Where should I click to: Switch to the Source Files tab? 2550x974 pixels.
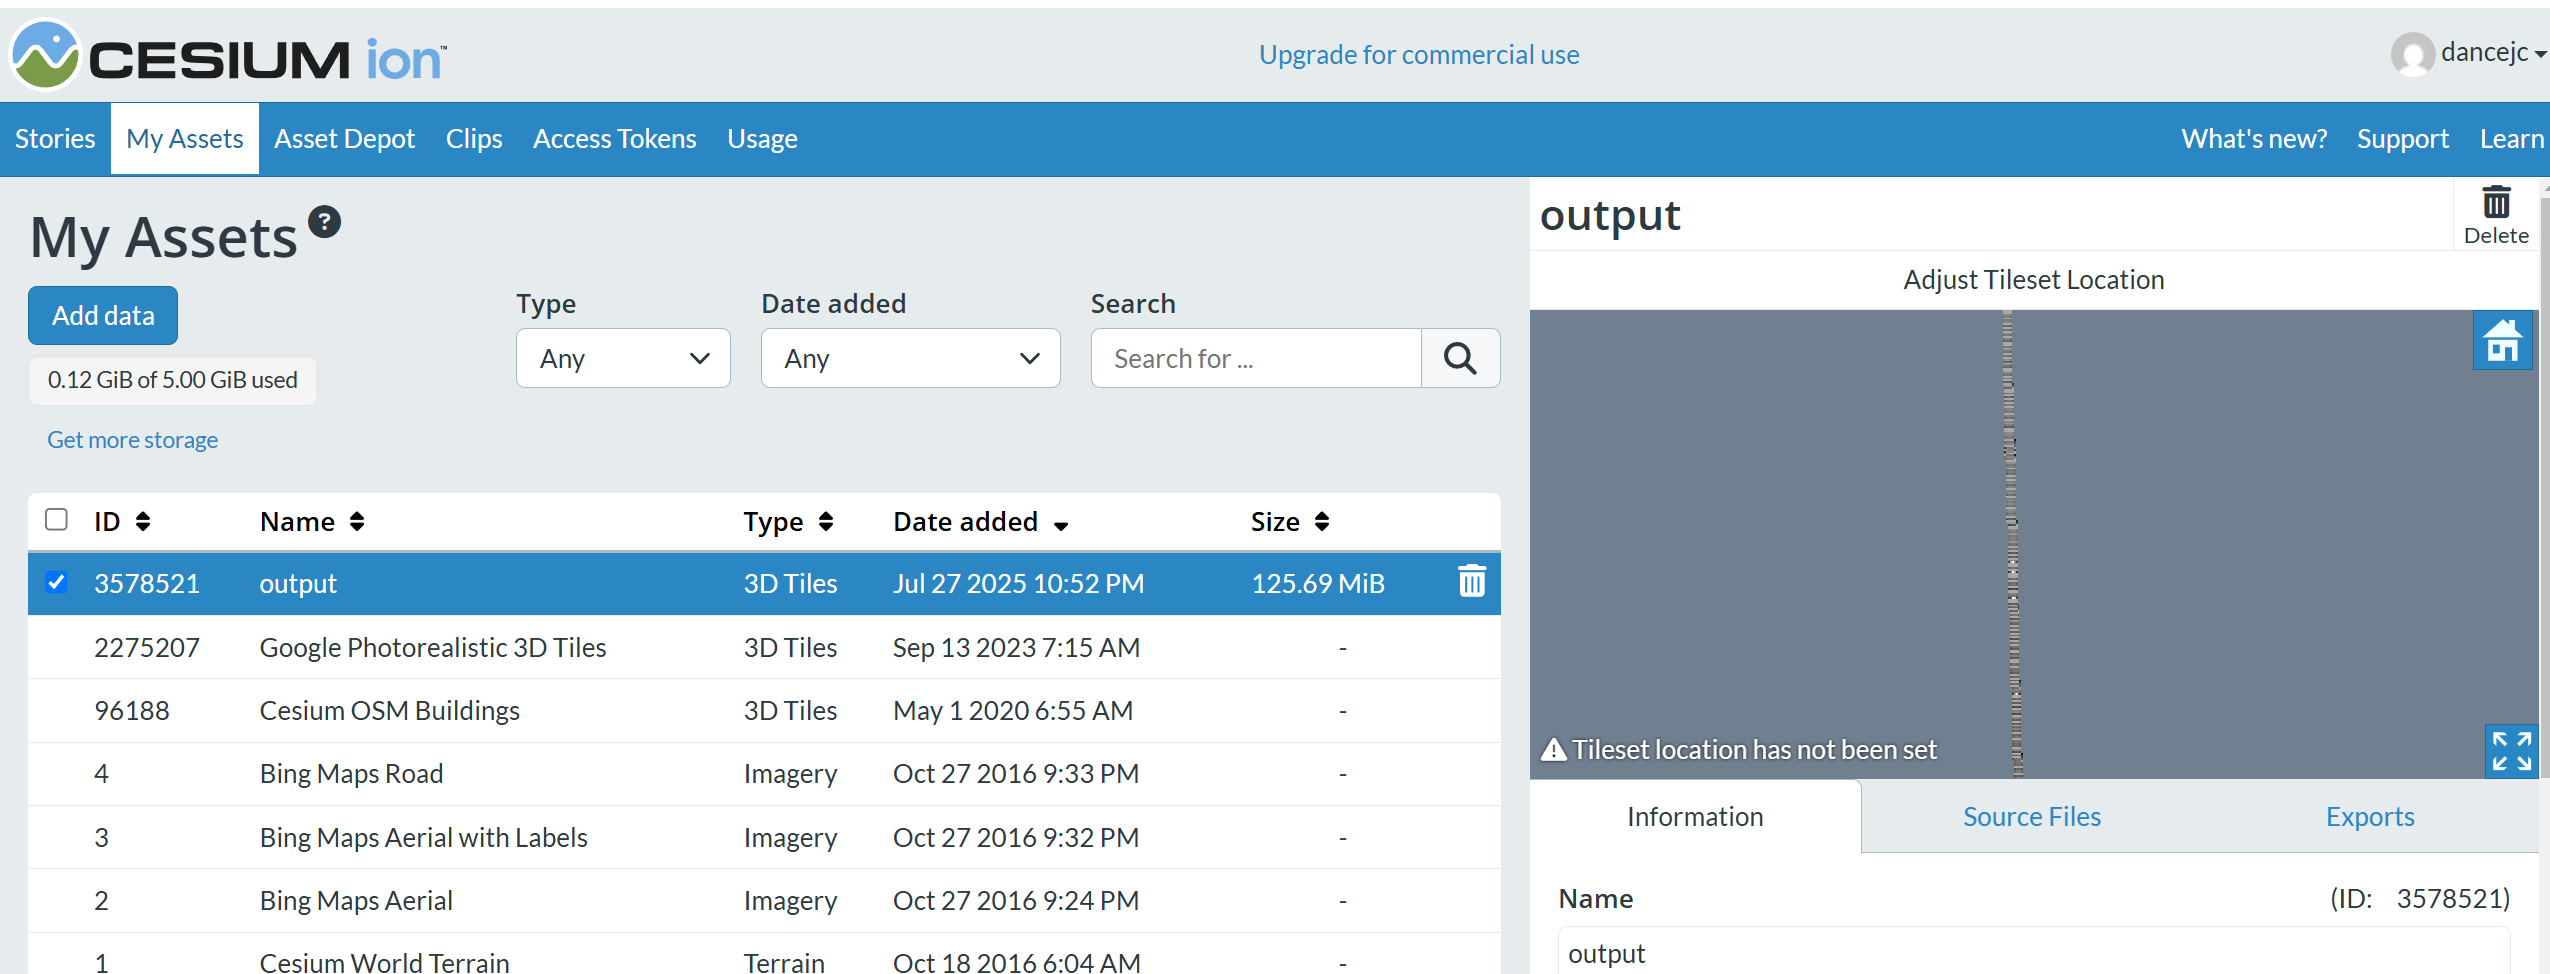2031,816
